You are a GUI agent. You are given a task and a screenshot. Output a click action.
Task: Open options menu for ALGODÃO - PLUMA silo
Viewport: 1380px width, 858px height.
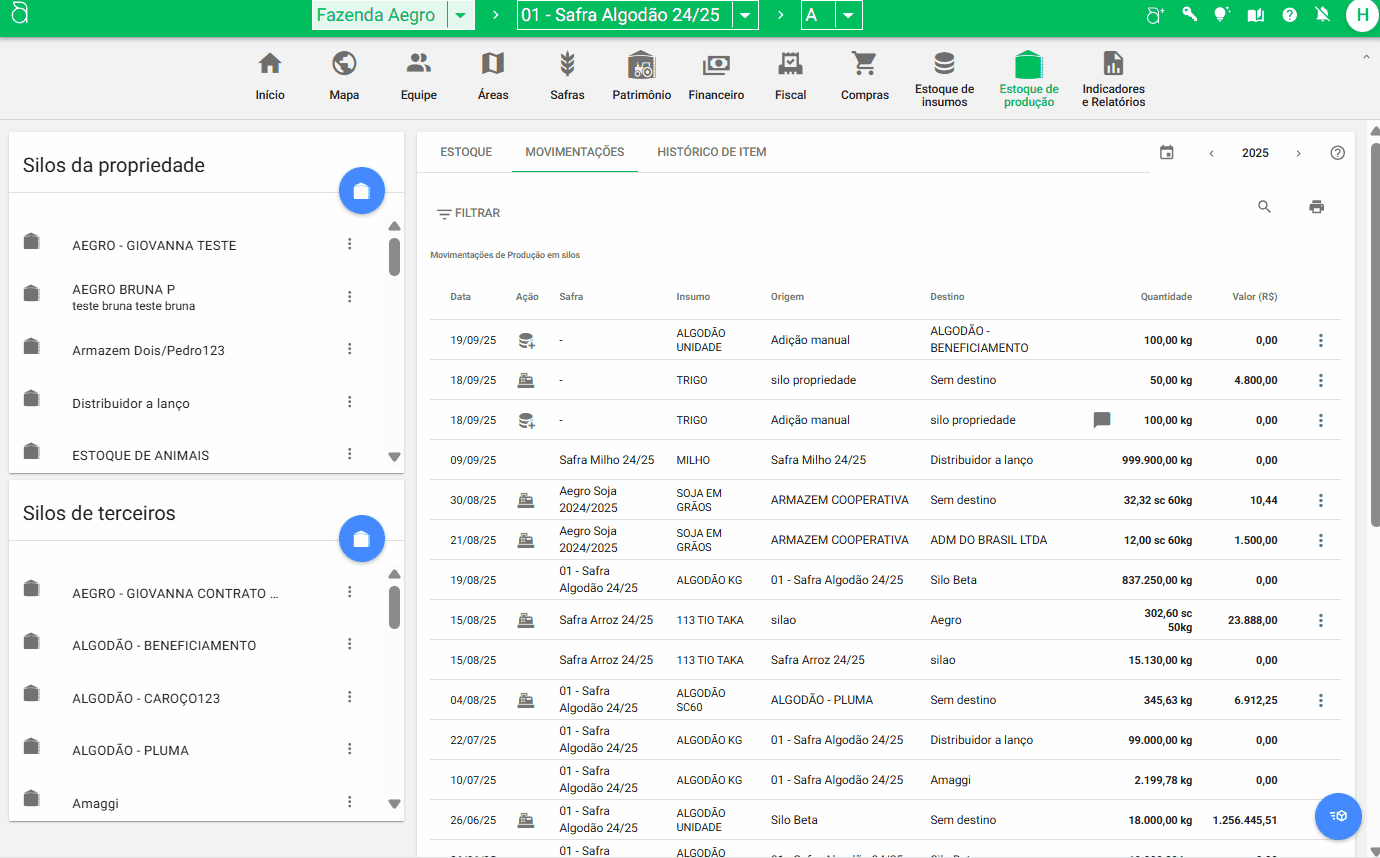click(350, 749)
